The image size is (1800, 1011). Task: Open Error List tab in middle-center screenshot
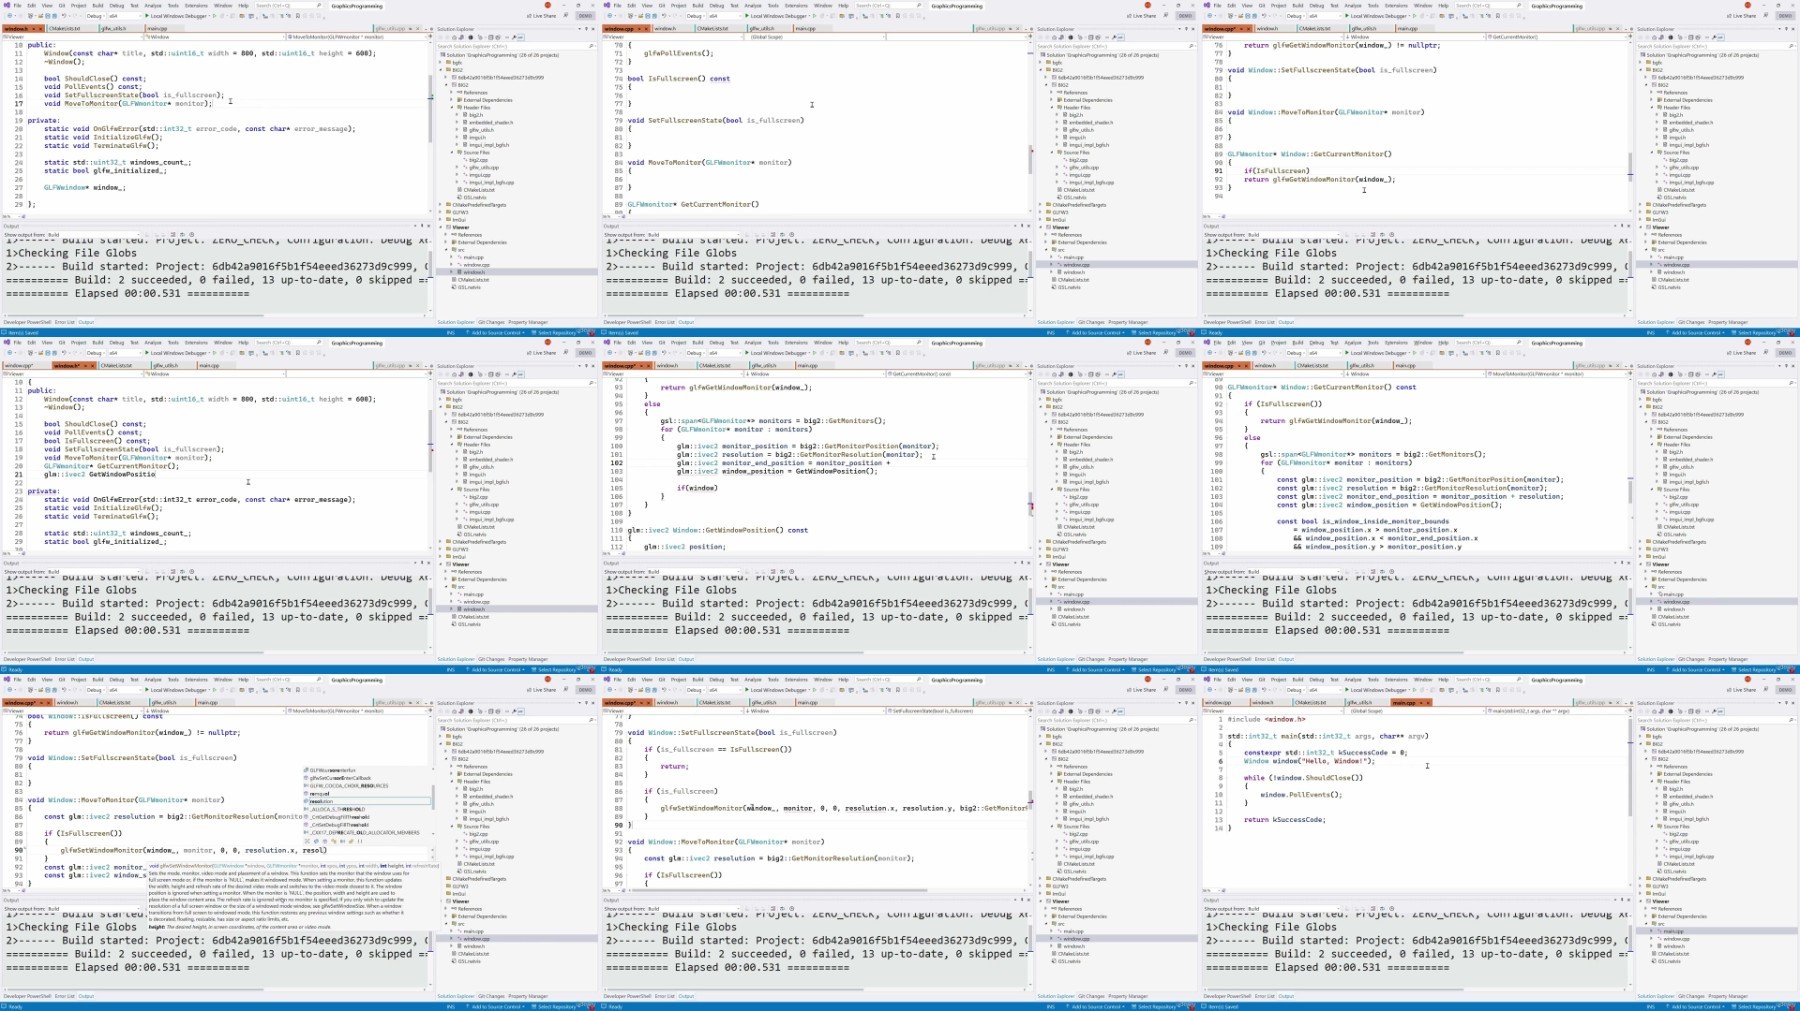click(x=665, y=659)
